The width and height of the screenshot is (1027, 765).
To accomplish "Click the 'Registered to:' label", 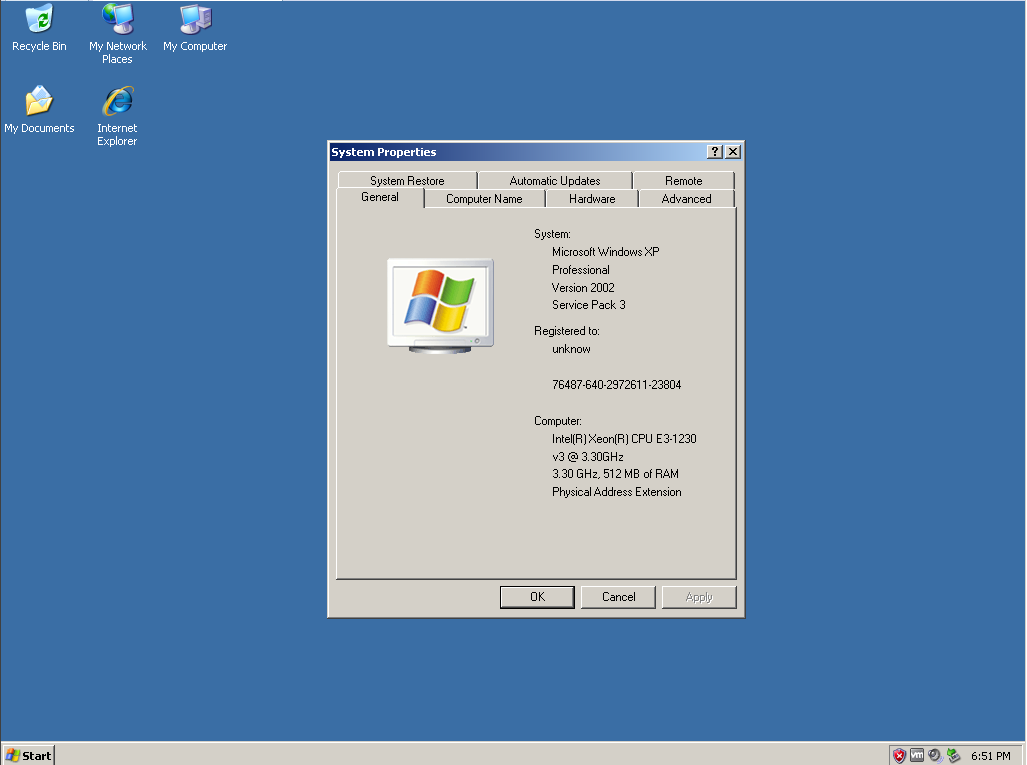I will point(567,331).
